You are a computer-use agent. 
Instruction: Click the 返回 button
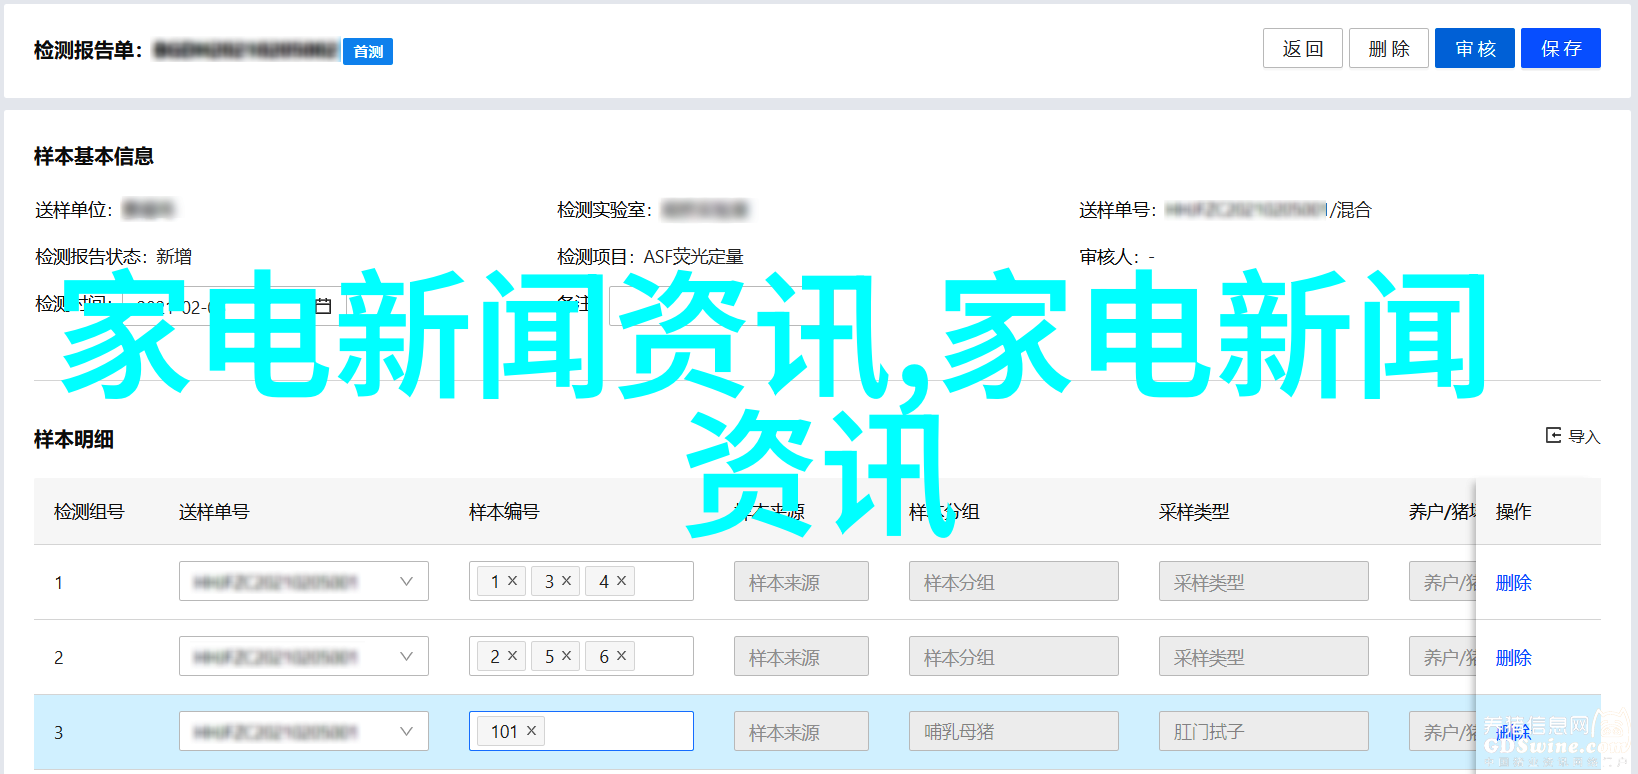pyautogui.click(x=1302, y=48)
